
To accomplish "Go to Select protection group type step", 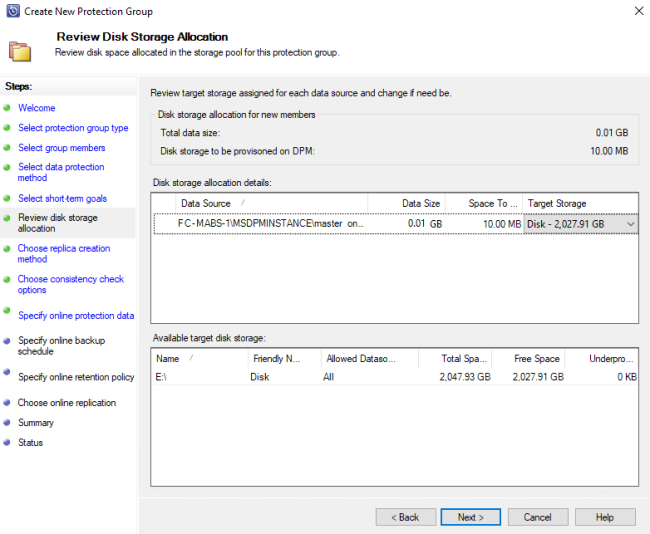I will (73, 128).
